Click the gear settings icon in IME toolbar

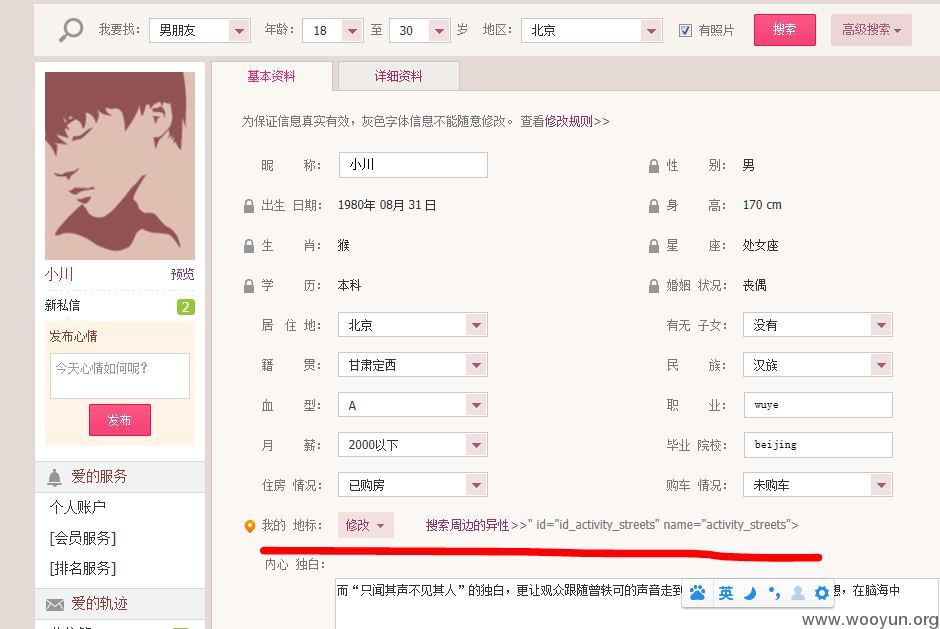pyautogui.click(x=822, y=593)
